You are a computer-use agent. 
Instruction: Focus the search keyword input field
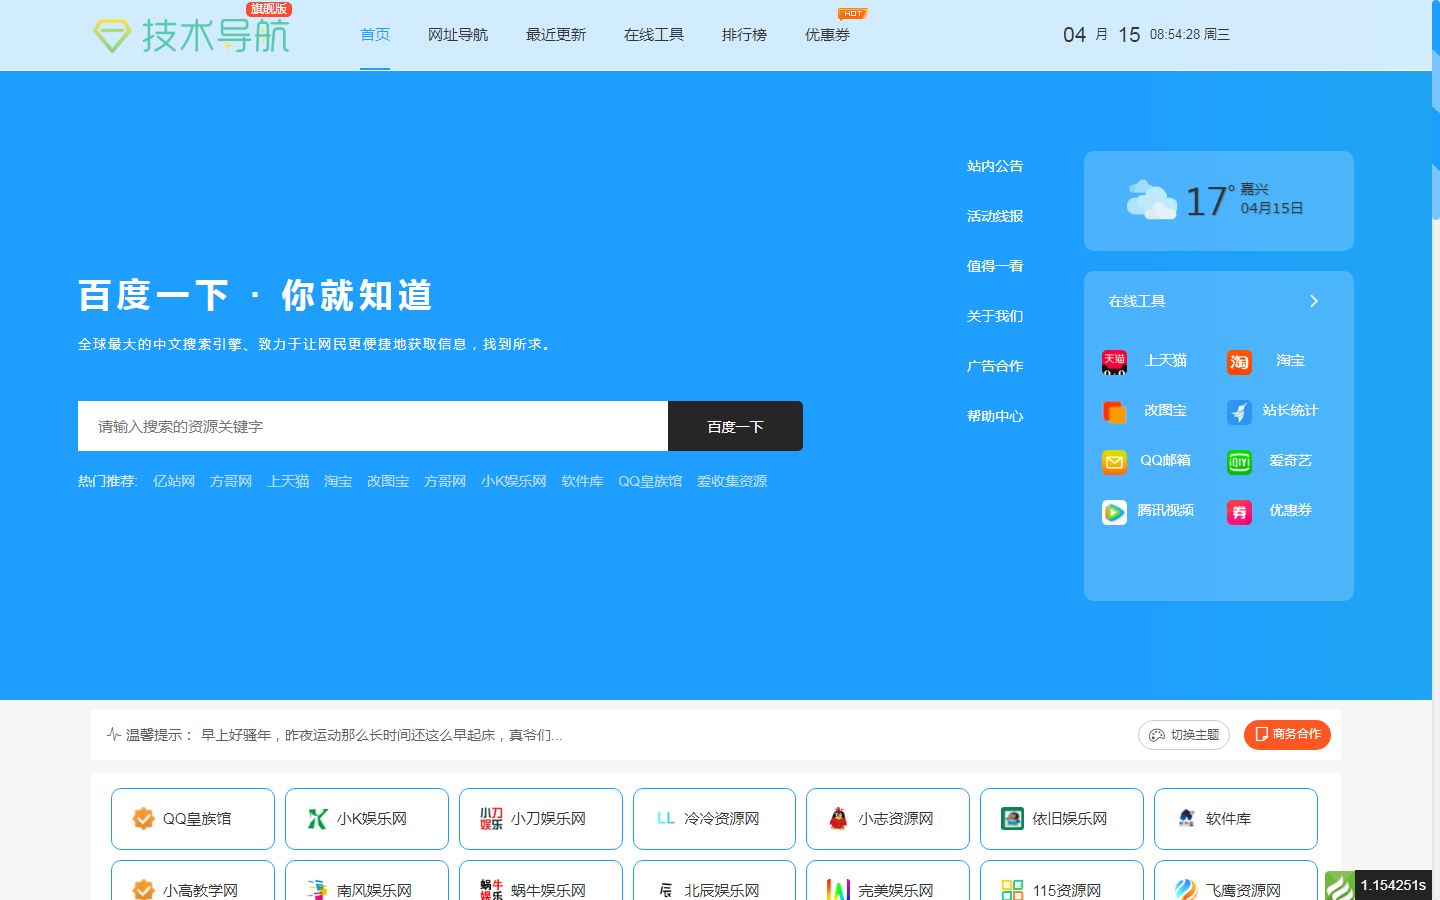tap(373, 426)
